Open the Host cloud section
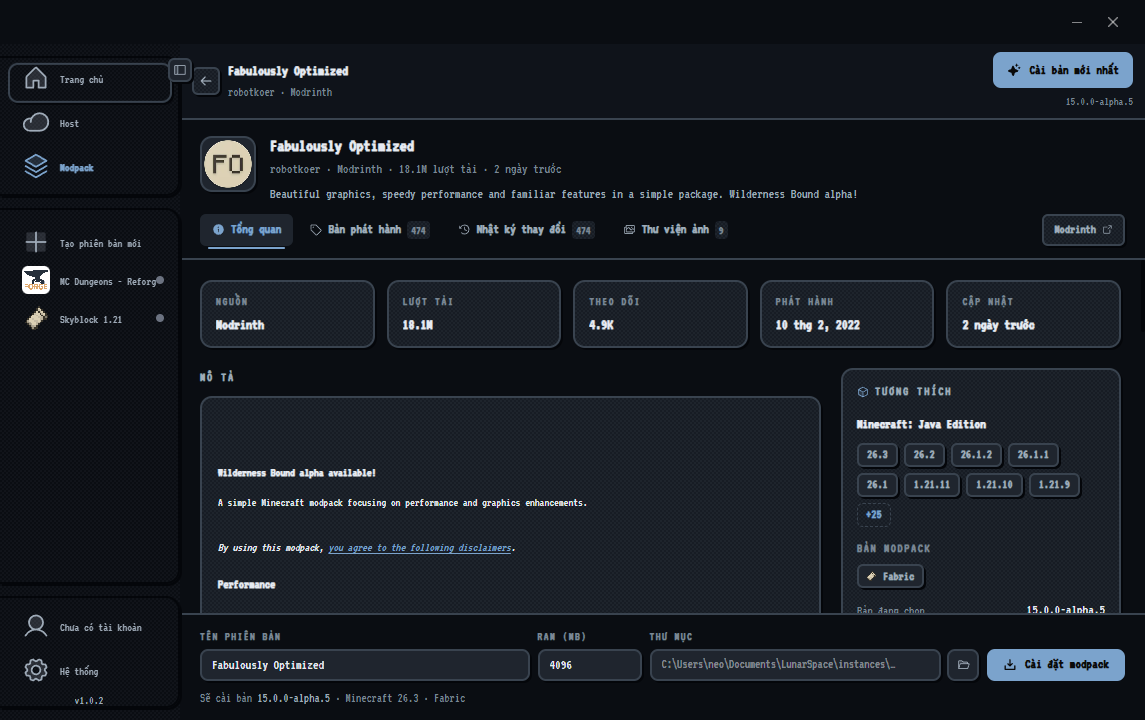 click(x=90, y=123)
